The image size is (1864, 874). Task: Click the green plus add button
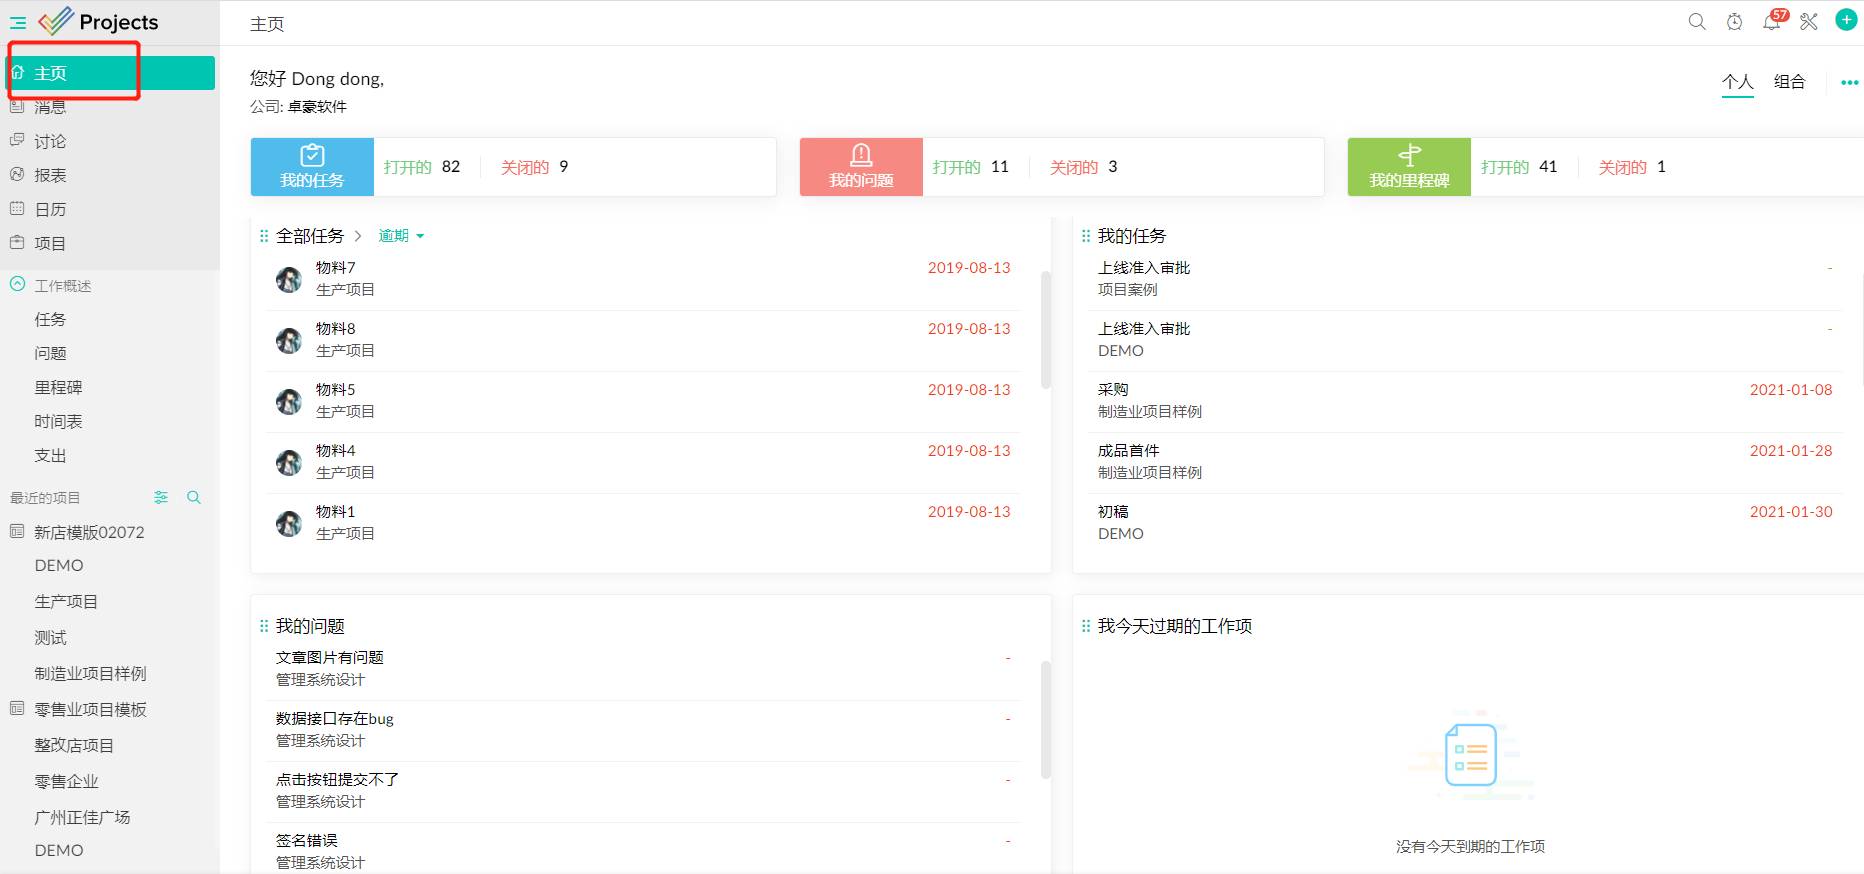point(1846,20)
